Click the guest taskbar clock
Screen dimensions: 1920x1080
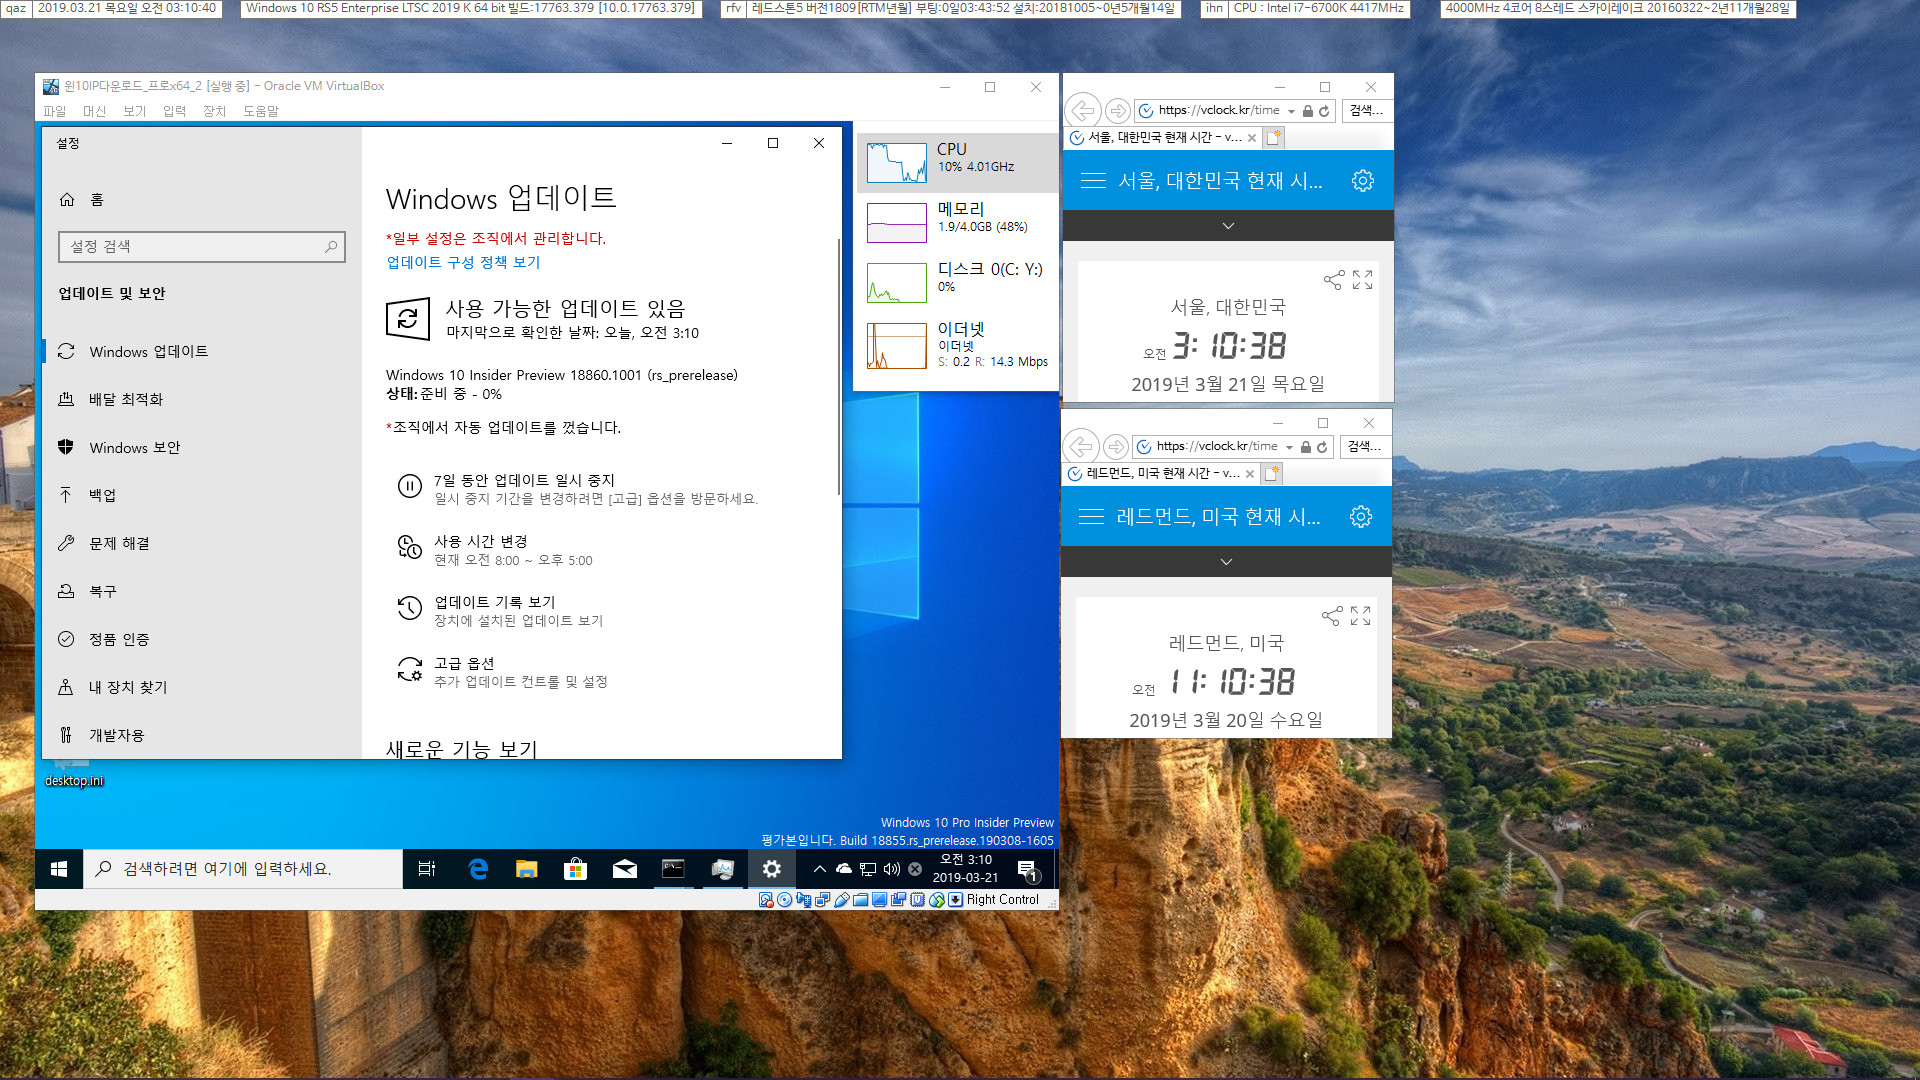965,869
